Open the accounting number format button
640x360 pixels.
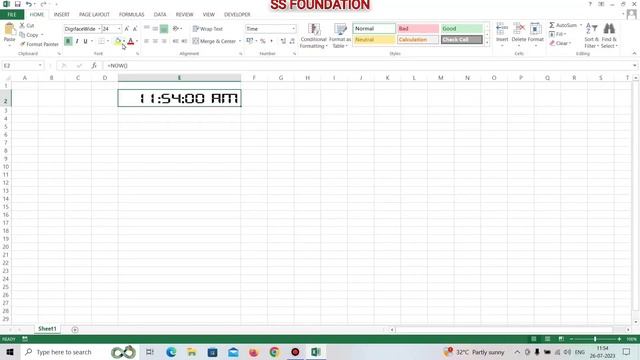(249, 41)
